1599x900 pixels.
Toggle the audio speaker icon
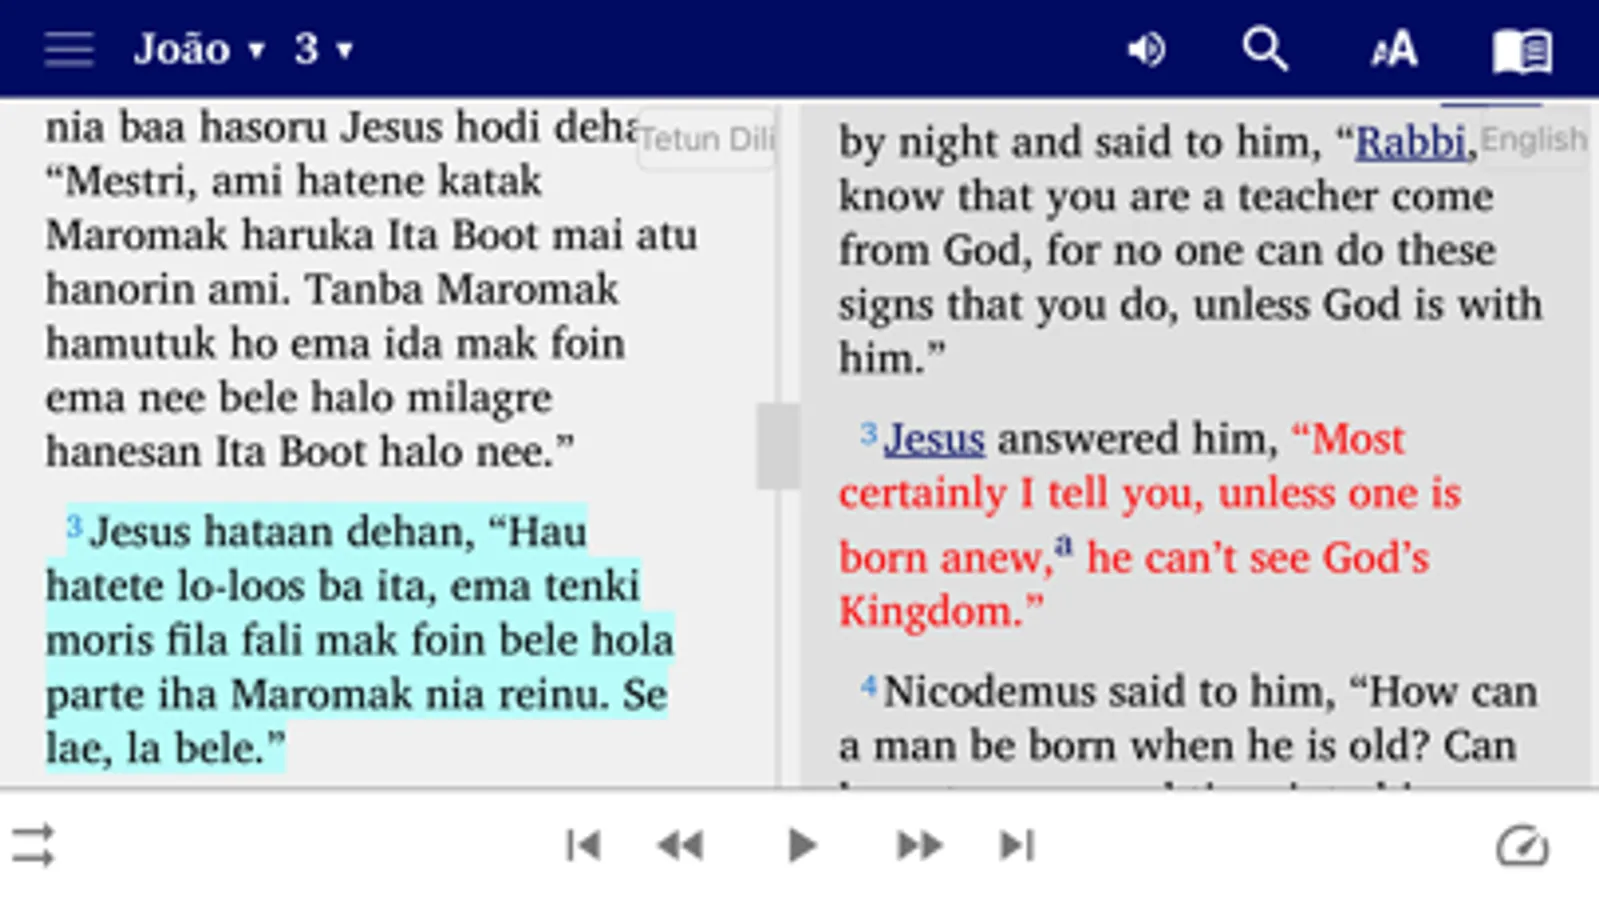tap(1147, 49)
